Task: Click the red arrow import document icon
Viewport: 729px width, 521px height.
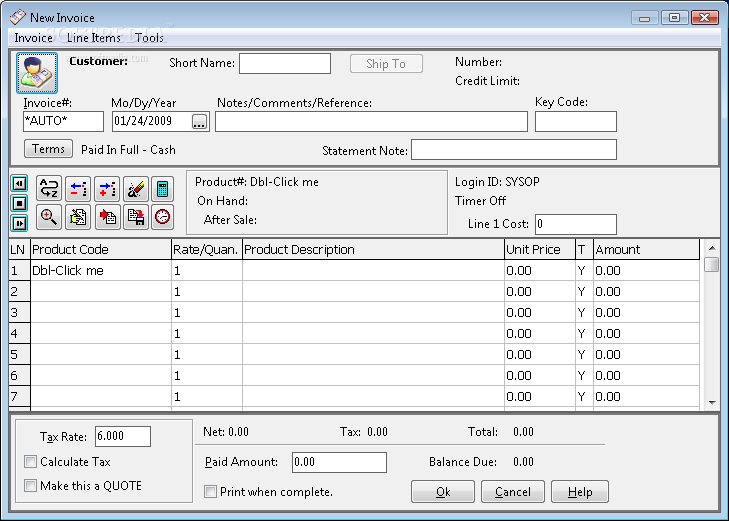Action: 107,217
